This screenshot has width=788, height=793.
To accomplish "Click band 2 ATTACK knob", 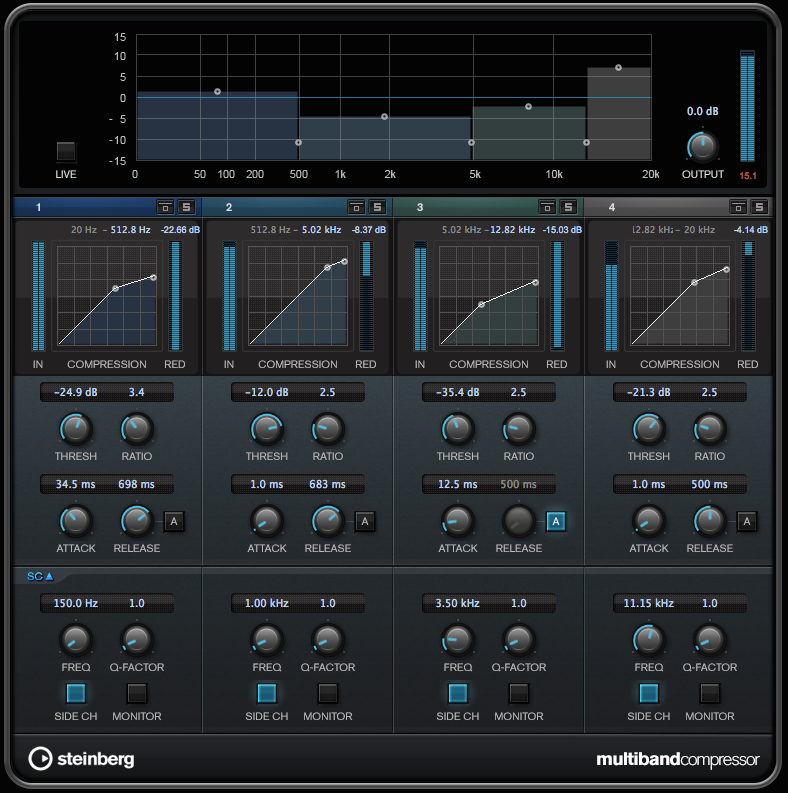I will (x=267, y=521).
